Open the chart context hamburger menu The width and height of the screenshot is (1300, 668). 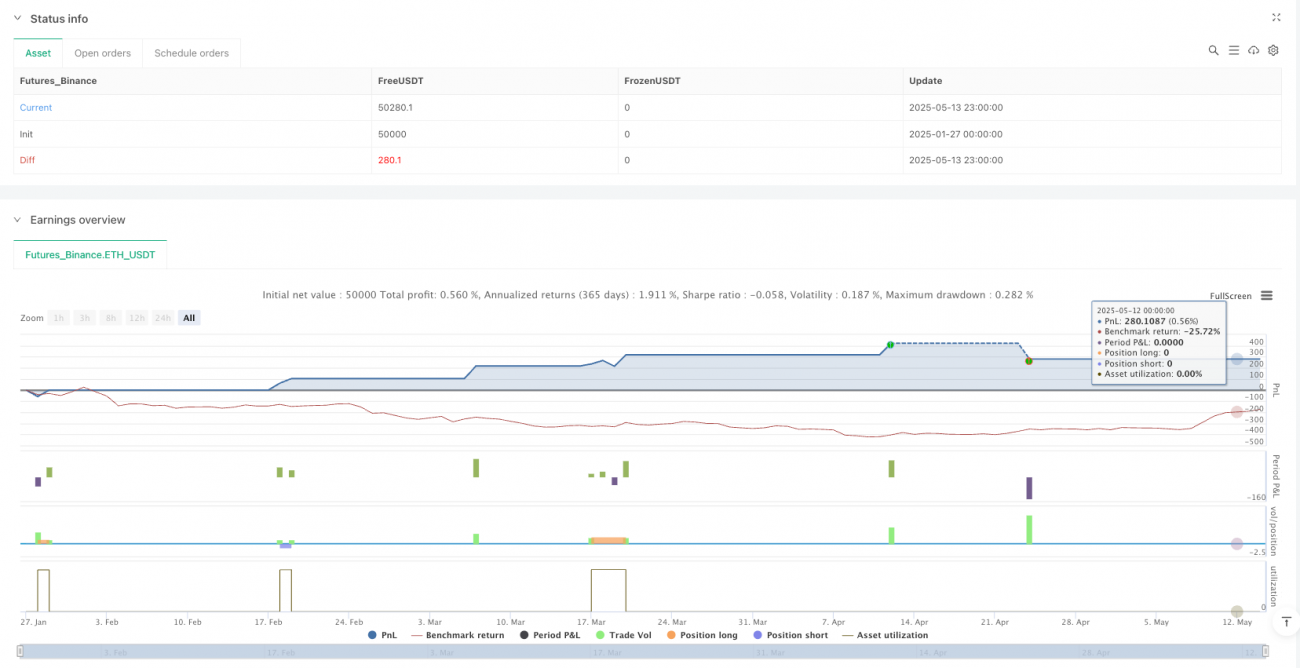click(x=1267, y=296)
